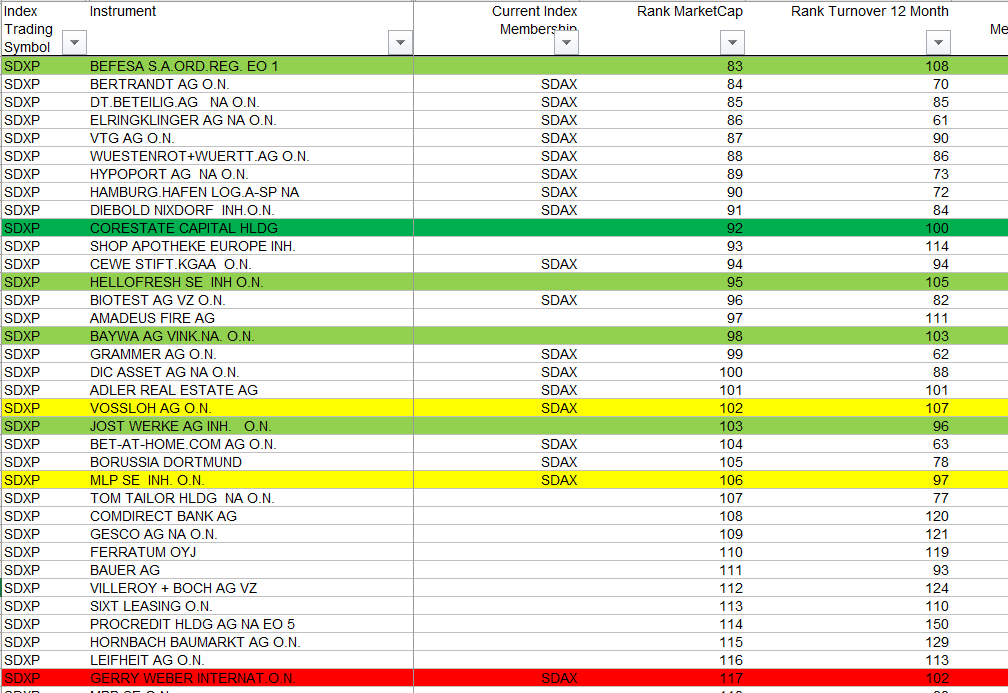Open the Index Trading Symbol filter dropdown
1008x693 pixels.
(74, 42)
